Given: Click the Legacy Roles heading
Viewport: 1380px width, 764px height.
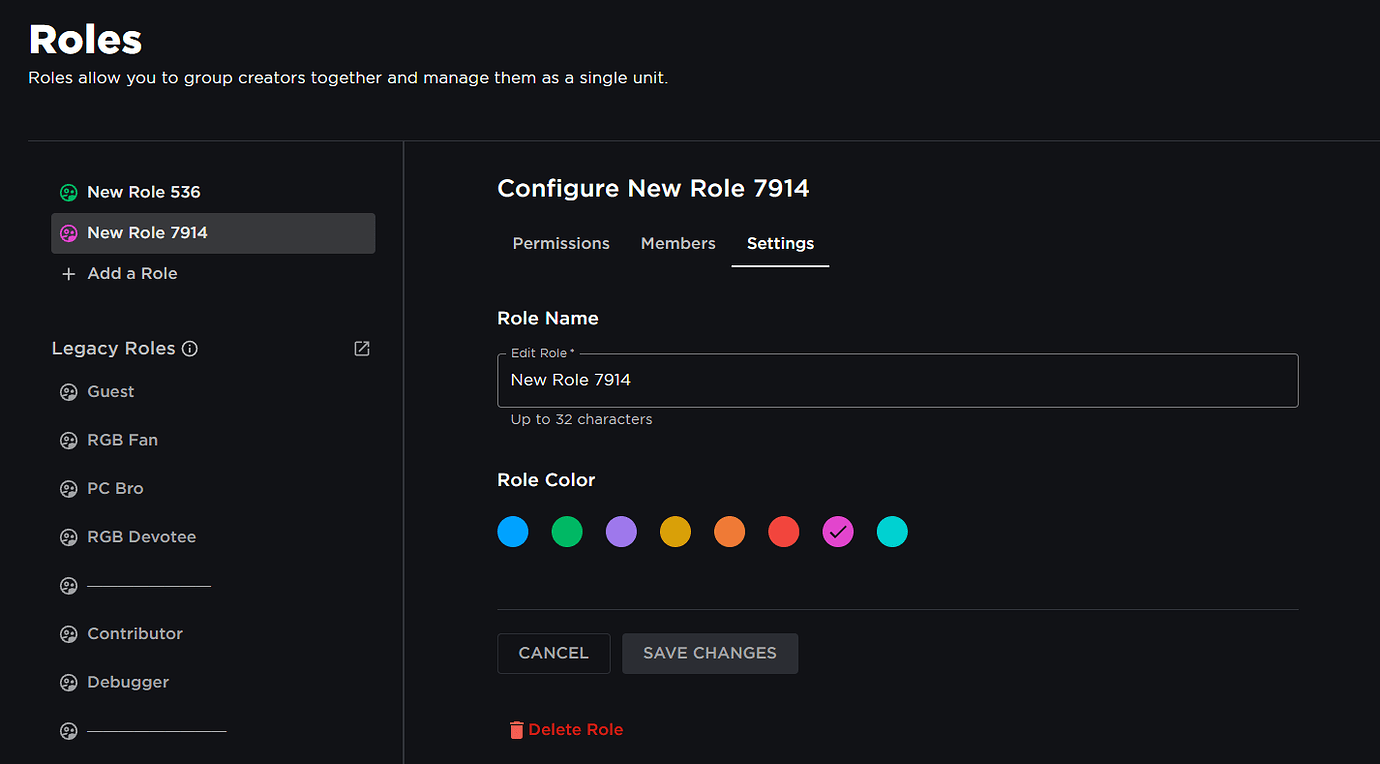Looking at the screenshot, I should tap(113, 349).
